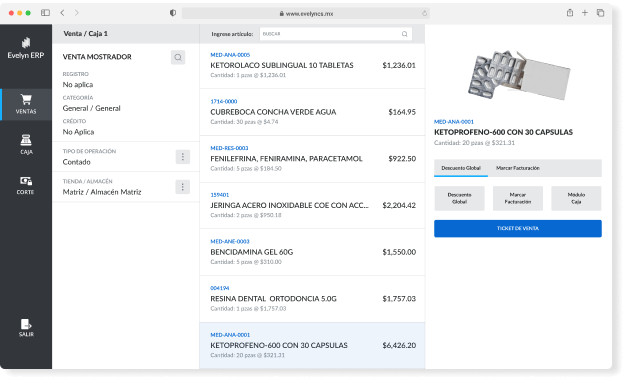Screen dimensions: 626x381
Task: Switch to the Marcar Facturación tab
Action: [x=517, y=168]
